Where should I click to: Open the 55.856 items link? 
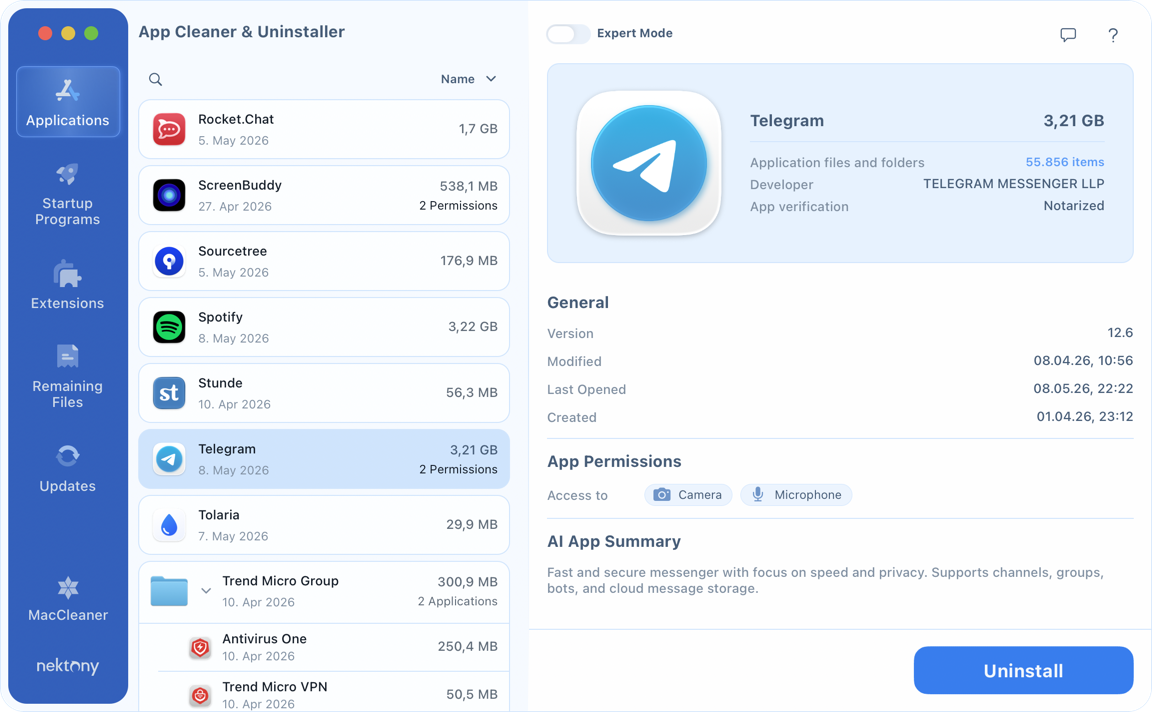click(x=1065, y=162)
